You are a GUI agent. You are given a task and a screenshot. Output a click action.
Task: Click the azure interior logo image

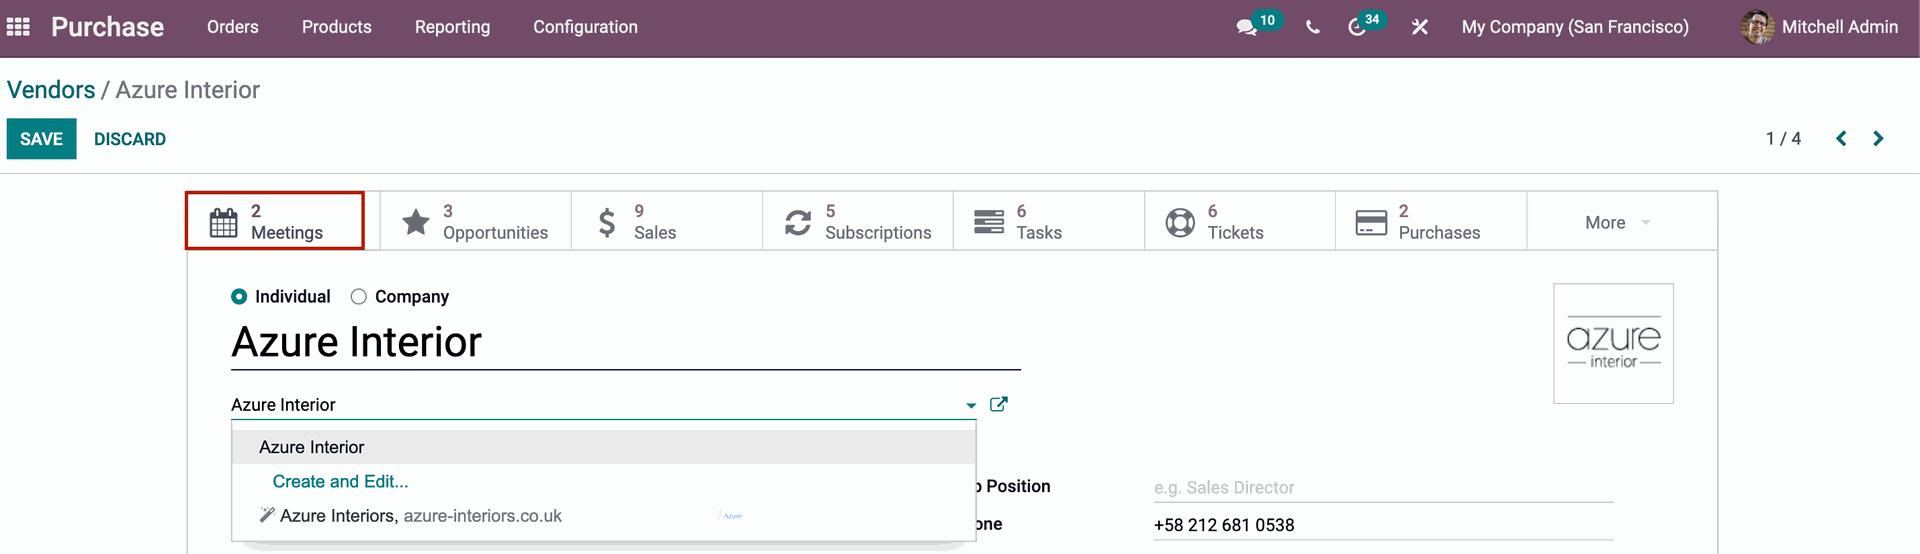[x=1613, y=344]
